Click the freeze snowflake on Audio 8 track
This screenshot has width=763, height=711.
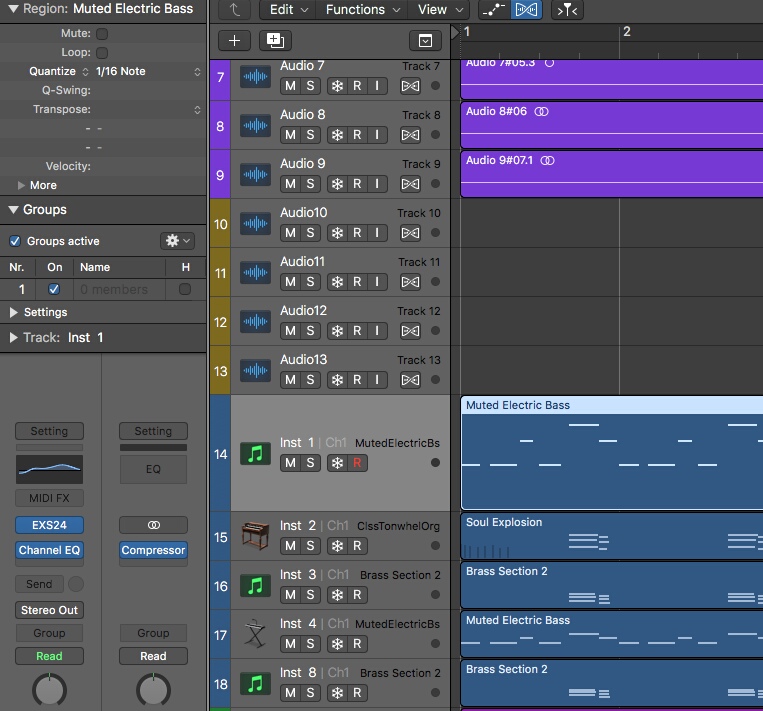coord(337,134)
